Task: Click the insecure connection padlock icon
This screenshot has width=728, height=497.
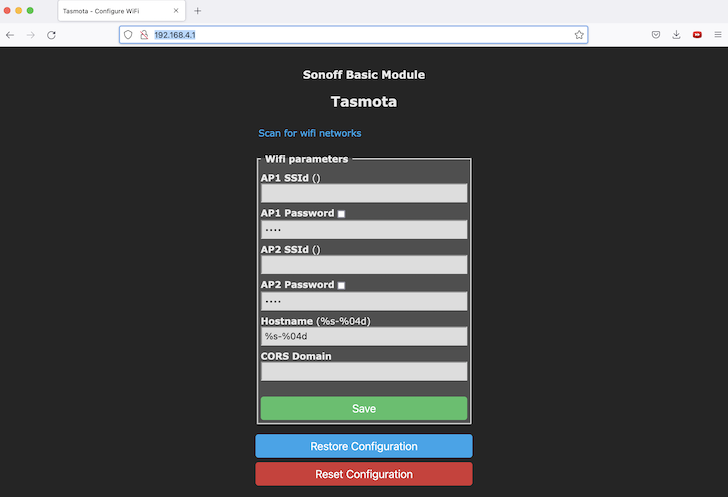Action: point(144,35)
